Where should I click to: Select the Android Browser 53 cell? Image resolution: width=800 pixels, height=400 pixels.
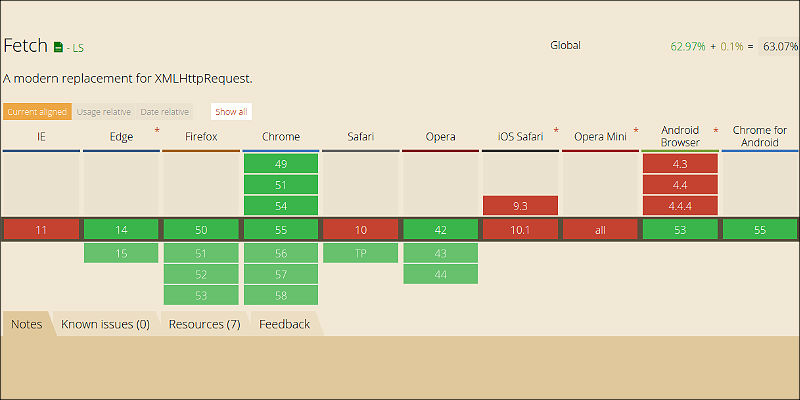680,230
